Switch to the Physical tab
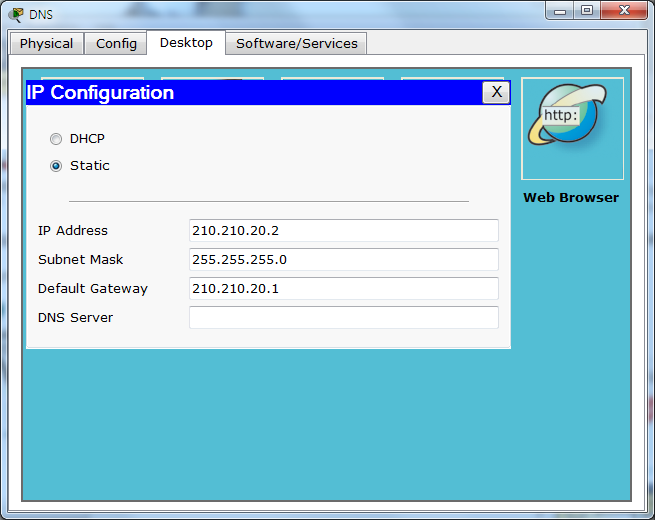The image size is (655, 520). (46, 43)
